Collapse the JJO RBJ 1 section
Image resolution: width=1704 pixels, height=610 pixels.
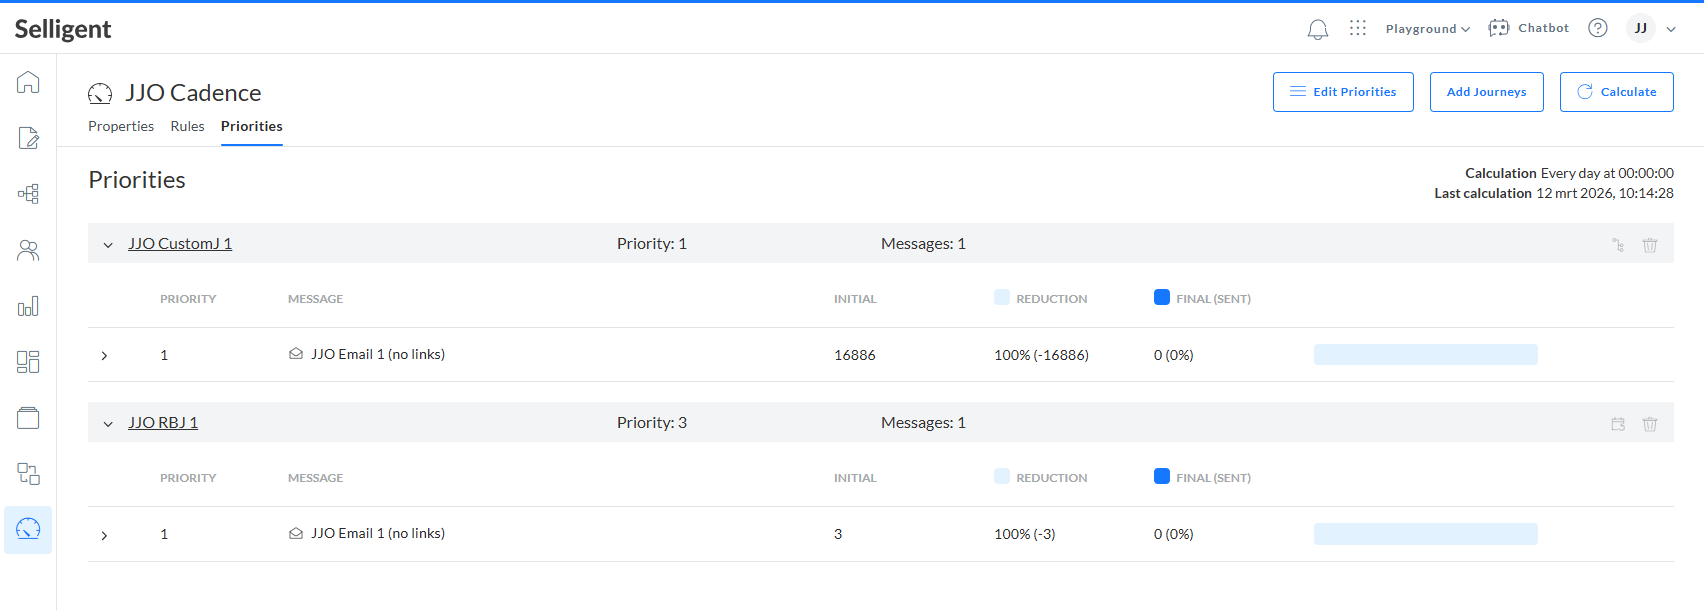pos(108,424)
